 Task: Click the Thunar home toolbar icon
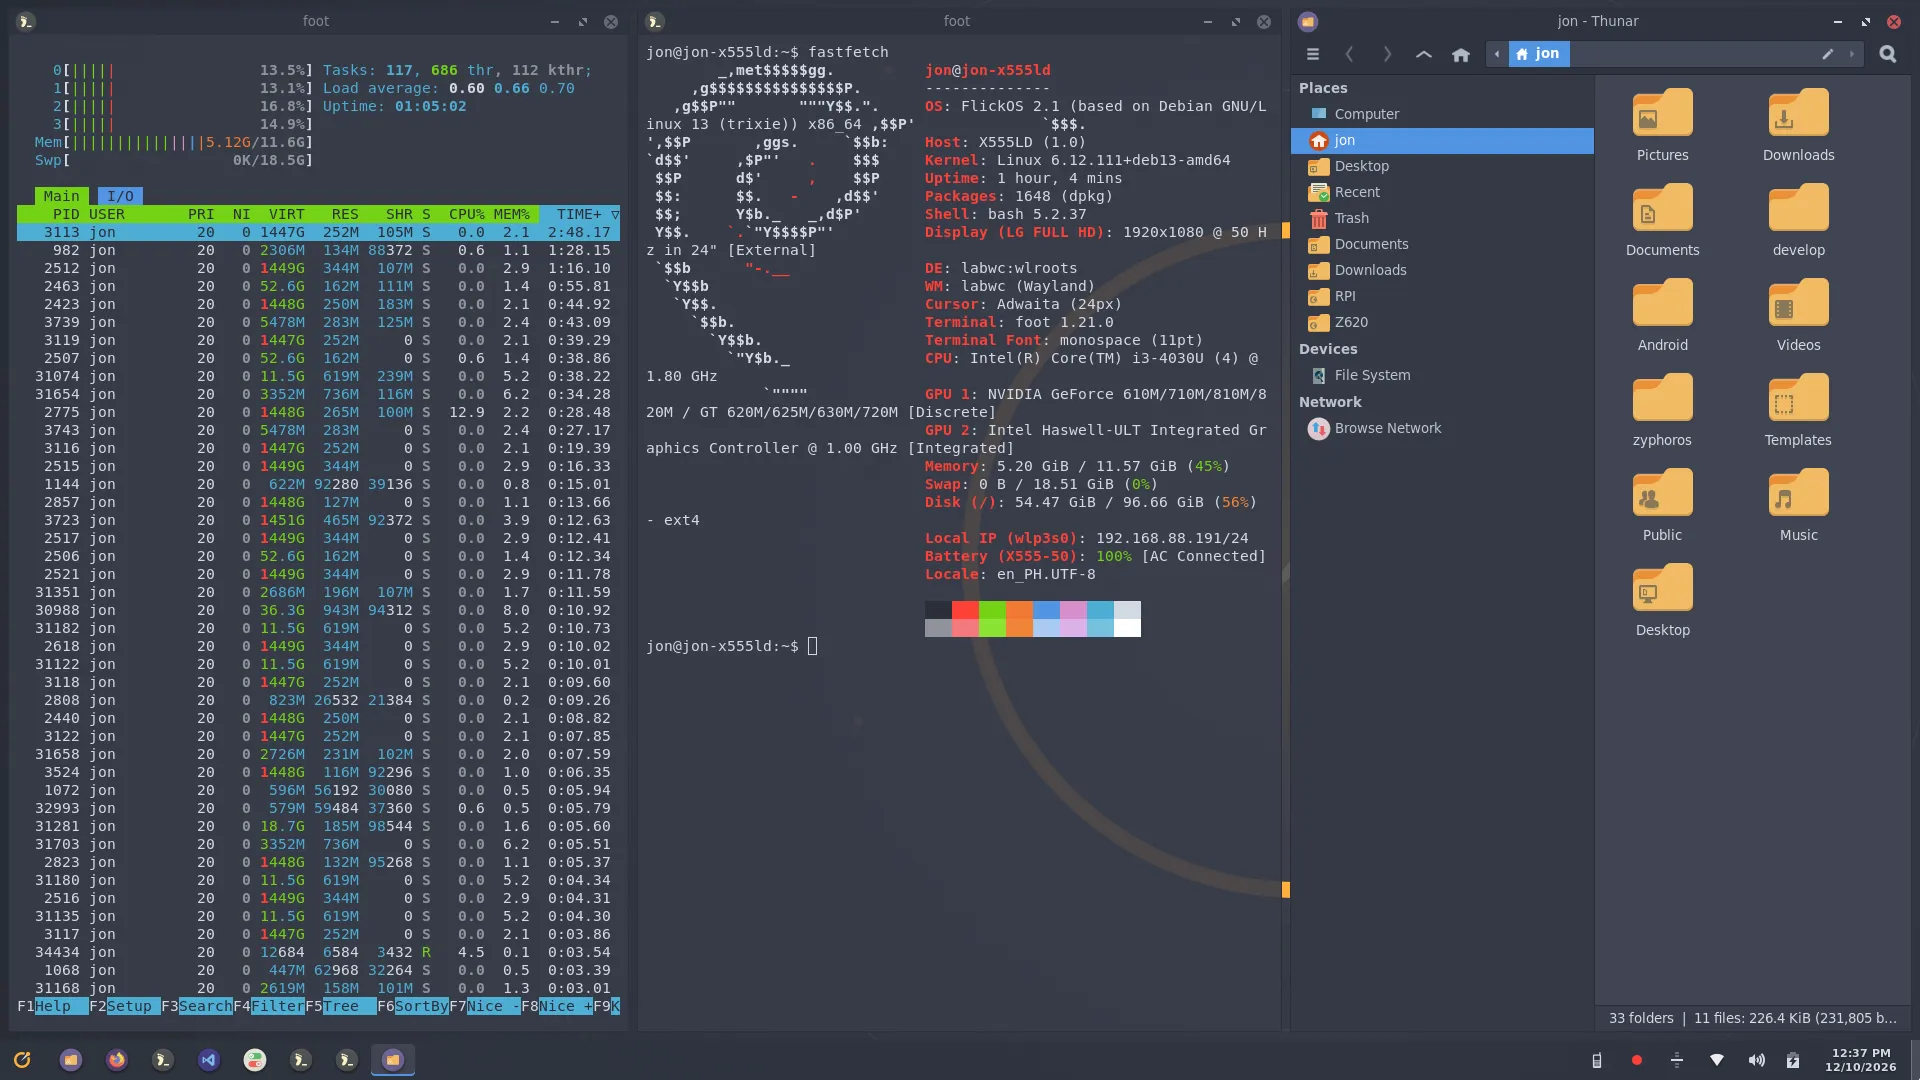1461,54
